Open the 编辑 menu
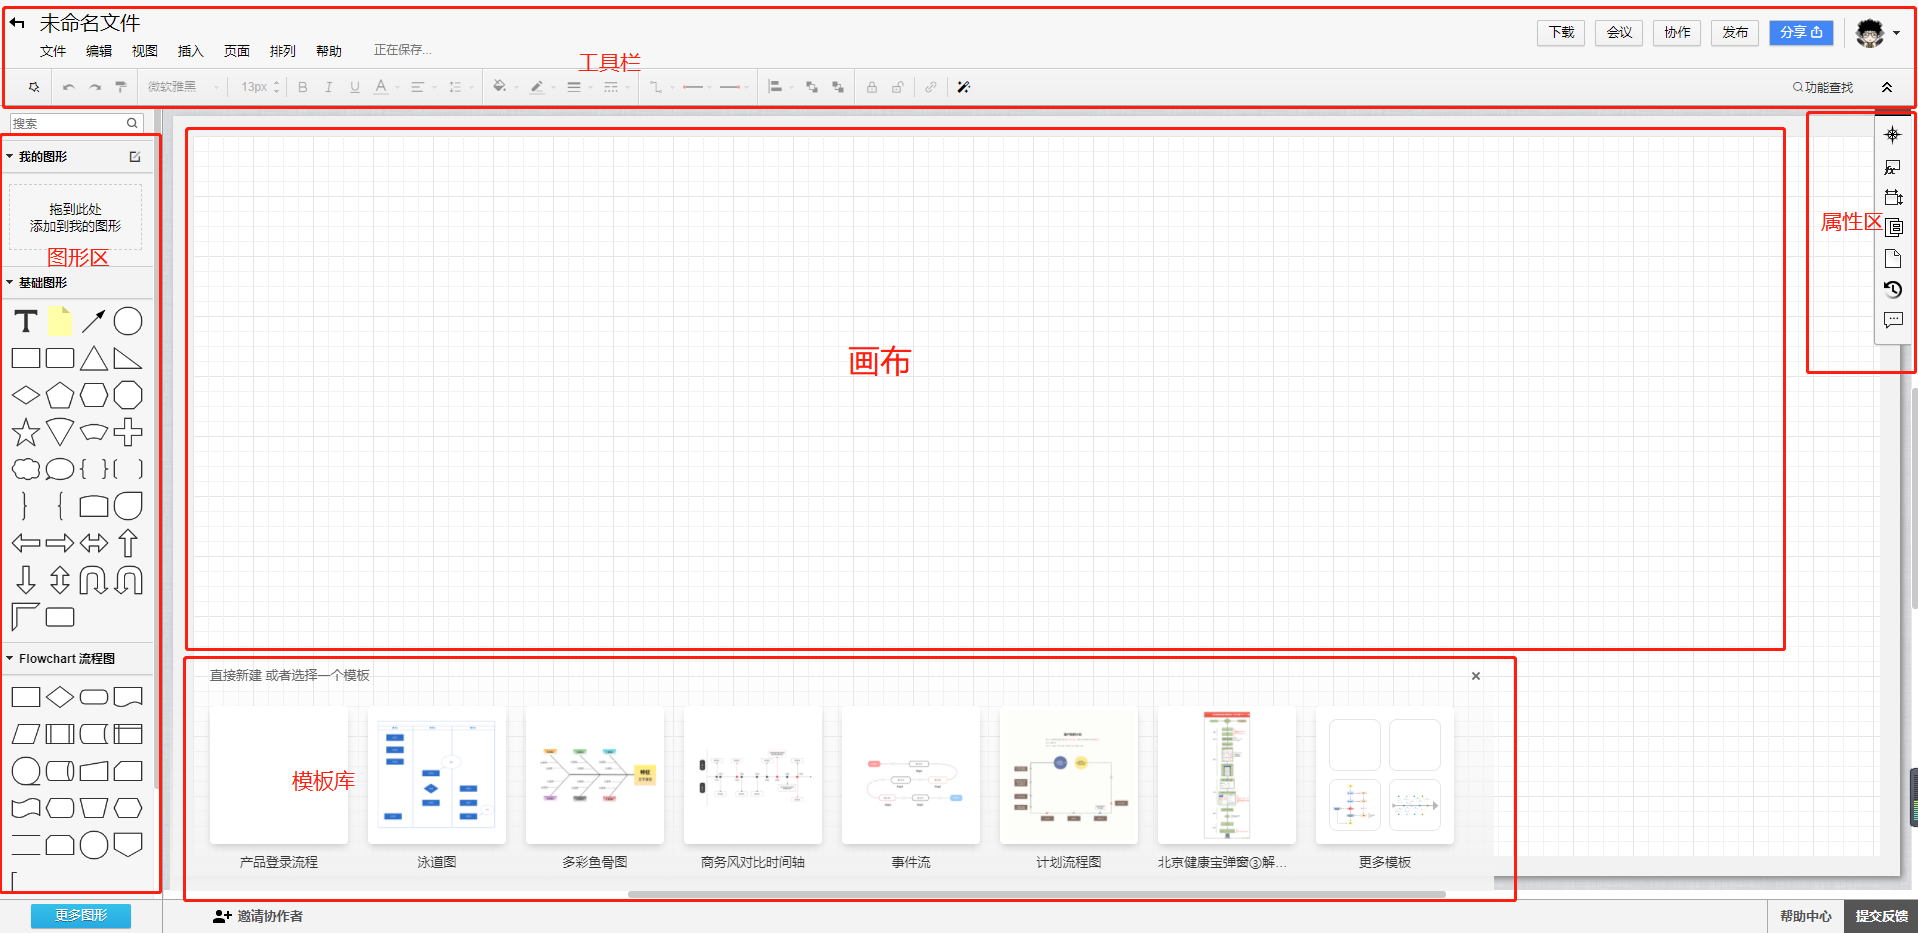The height and width of the screenshot is (933, 1918). [x=99, y=51]
